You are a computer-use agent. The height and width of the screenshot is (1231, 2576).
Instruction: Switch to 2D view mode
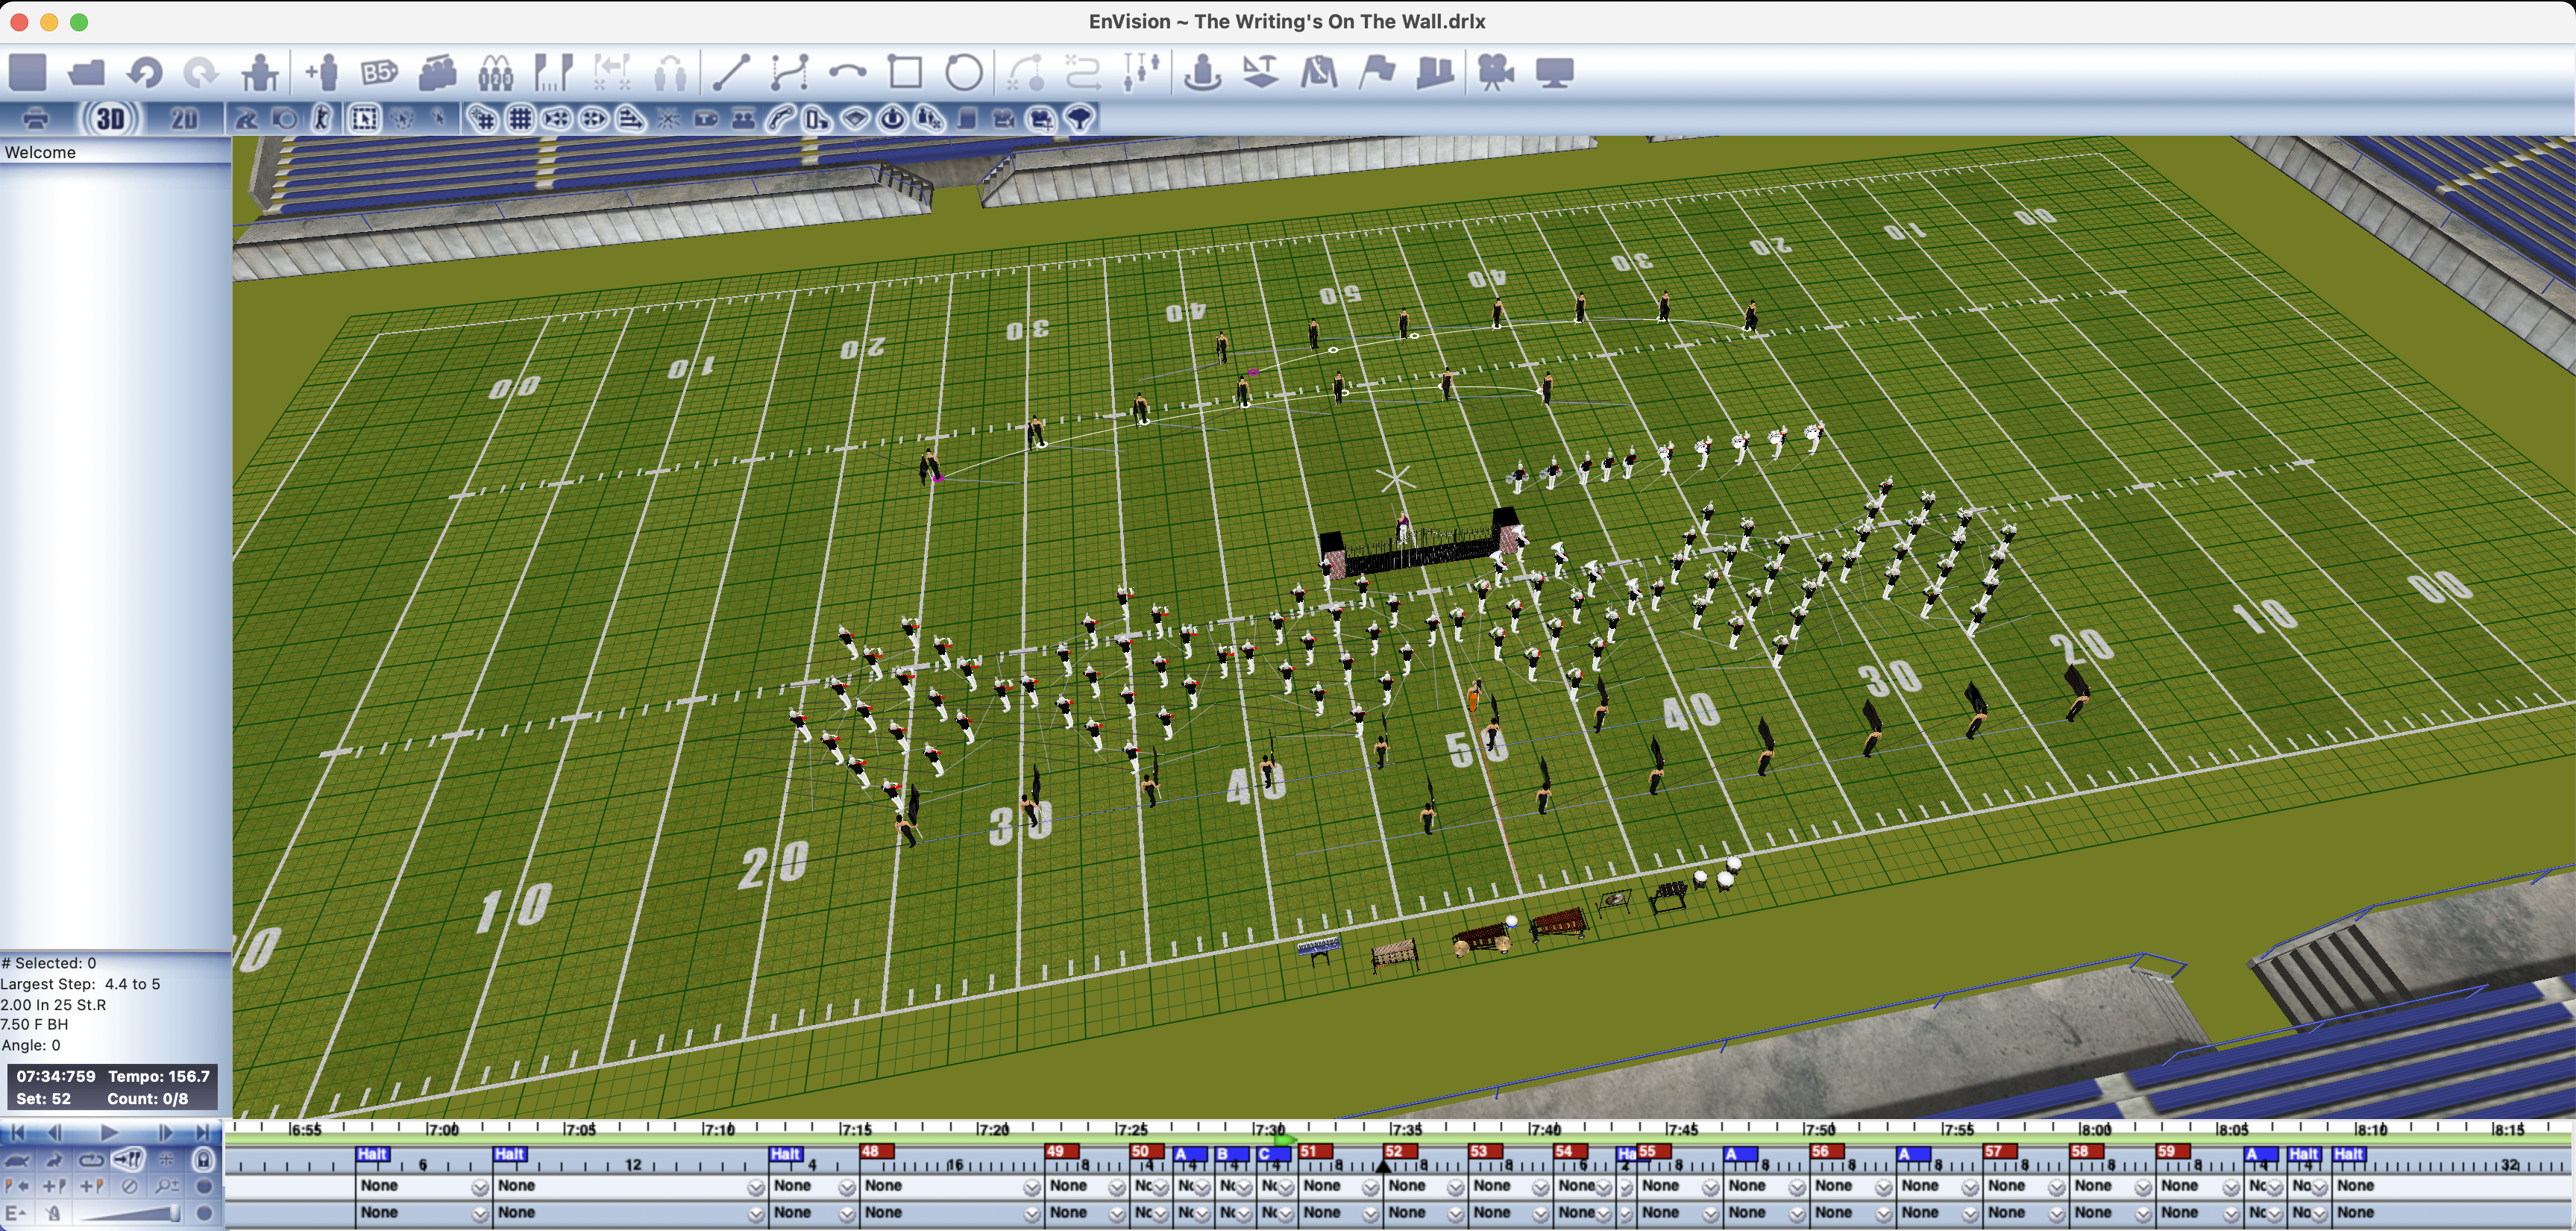[184, 119]
